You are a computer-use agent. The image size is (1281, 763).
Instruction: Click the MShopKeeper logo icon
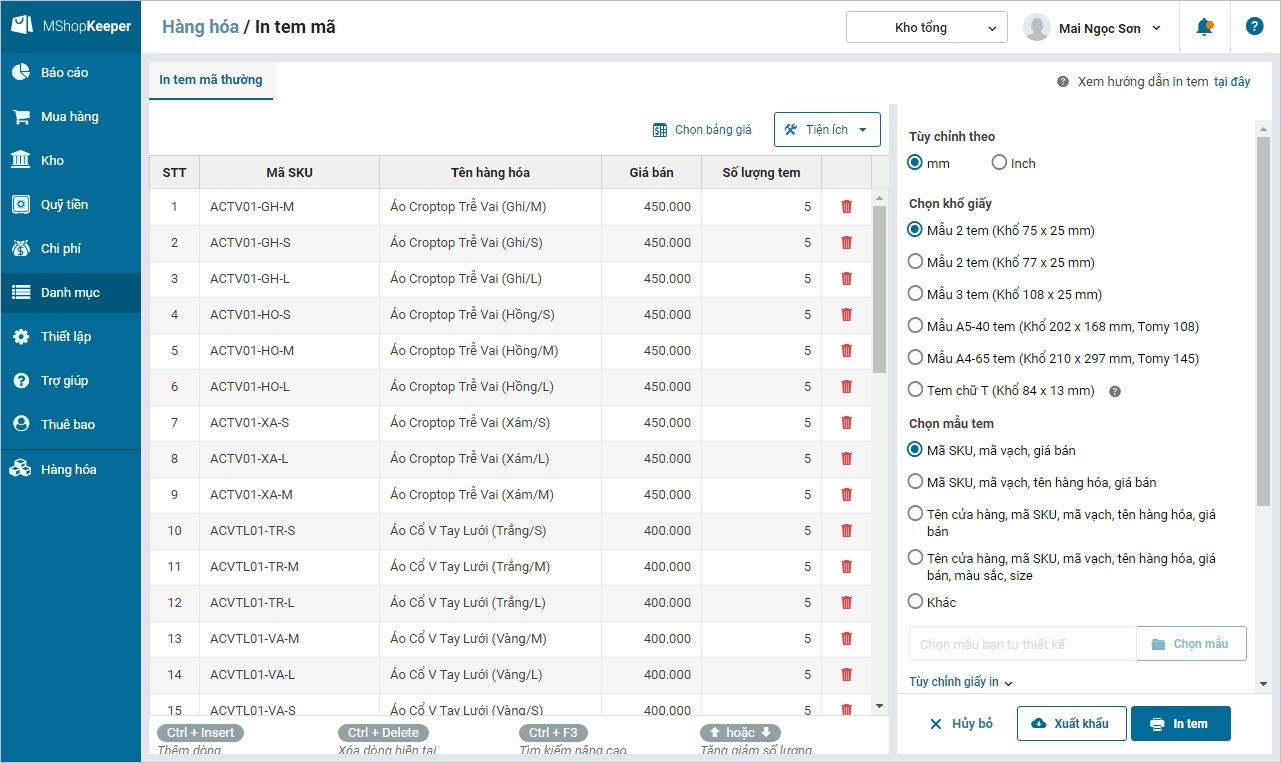22,26
